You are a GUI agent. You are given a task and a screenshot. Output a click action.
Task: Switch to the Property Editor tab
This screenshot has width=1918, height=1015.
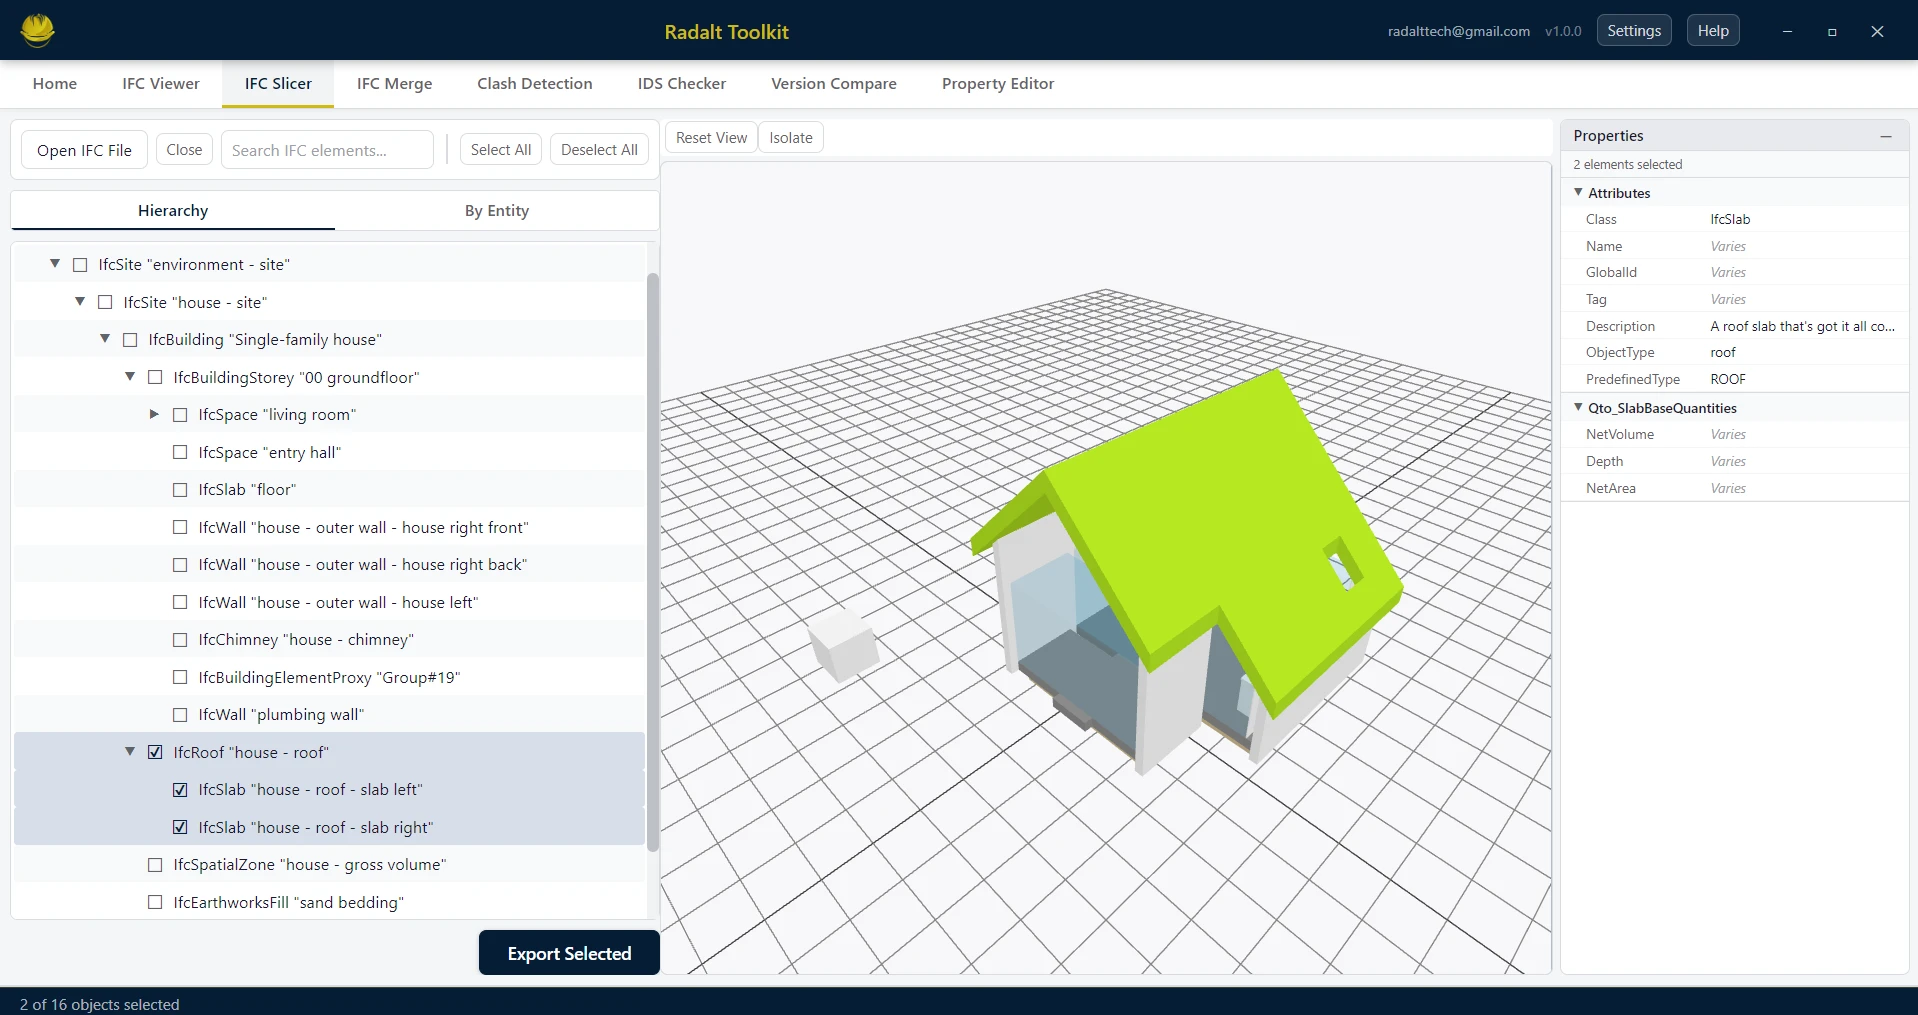coord(998,84)
